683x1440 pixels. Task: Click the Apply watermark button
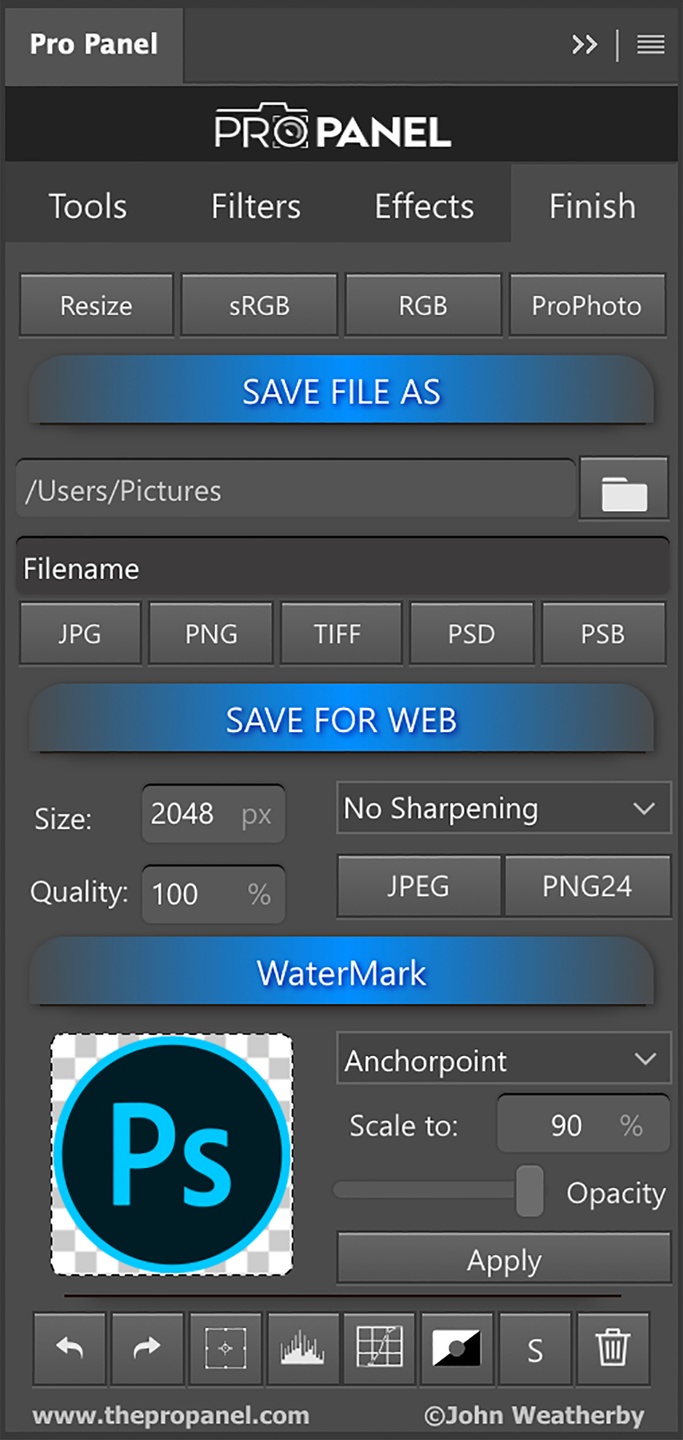(504, 1260)
